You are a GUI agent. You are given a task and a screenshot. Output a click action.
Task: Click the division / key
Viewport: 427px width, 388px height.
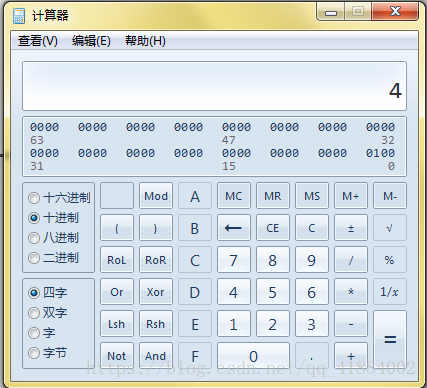point(351,260)
